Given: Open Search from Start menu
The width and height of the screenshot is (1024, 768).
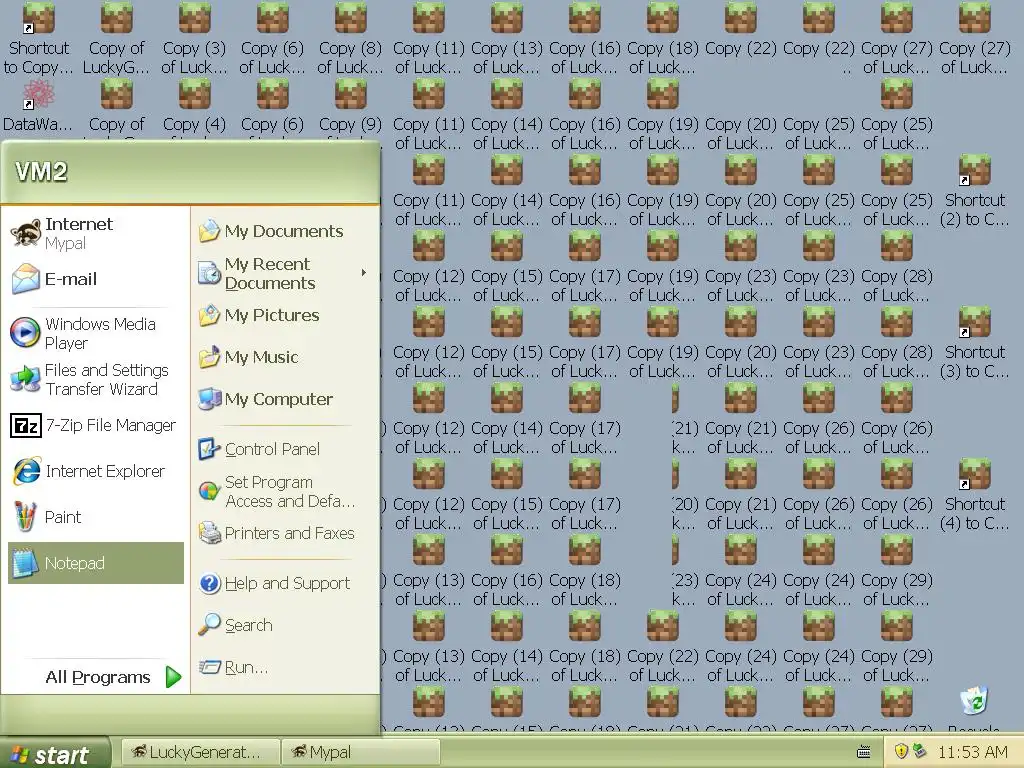Looking at the screenshot, I should click(283, 625).
